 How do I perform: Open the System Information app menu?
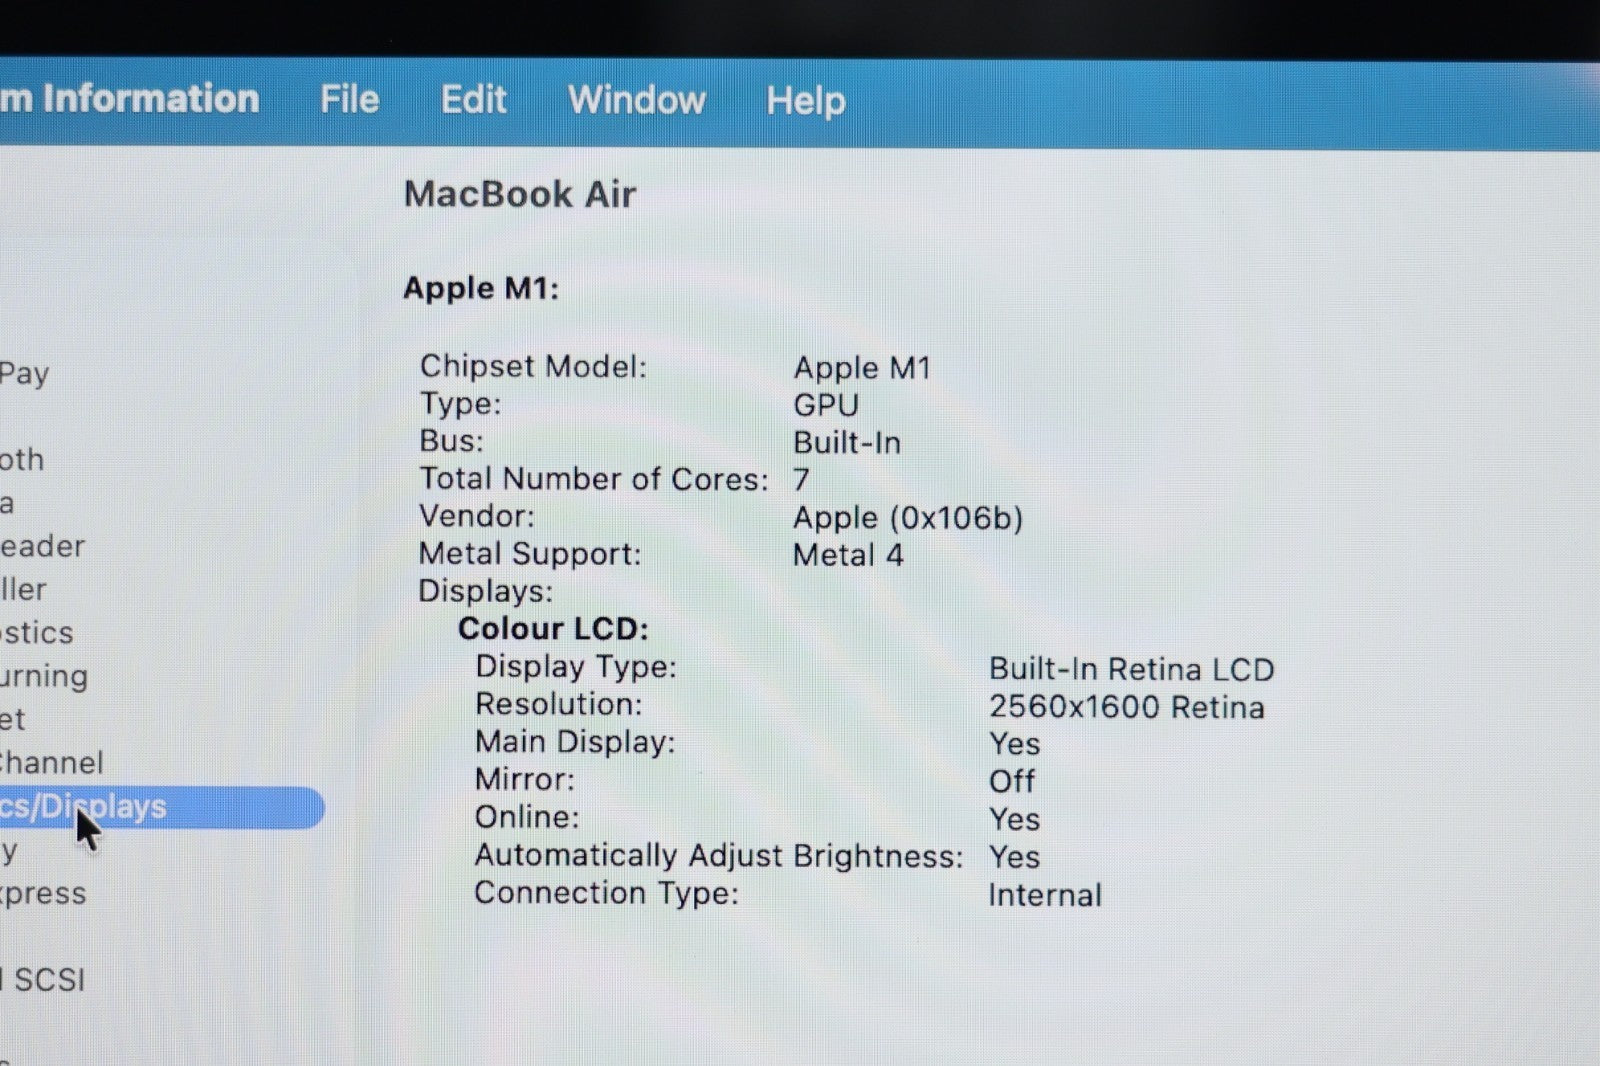coord(129,99)
